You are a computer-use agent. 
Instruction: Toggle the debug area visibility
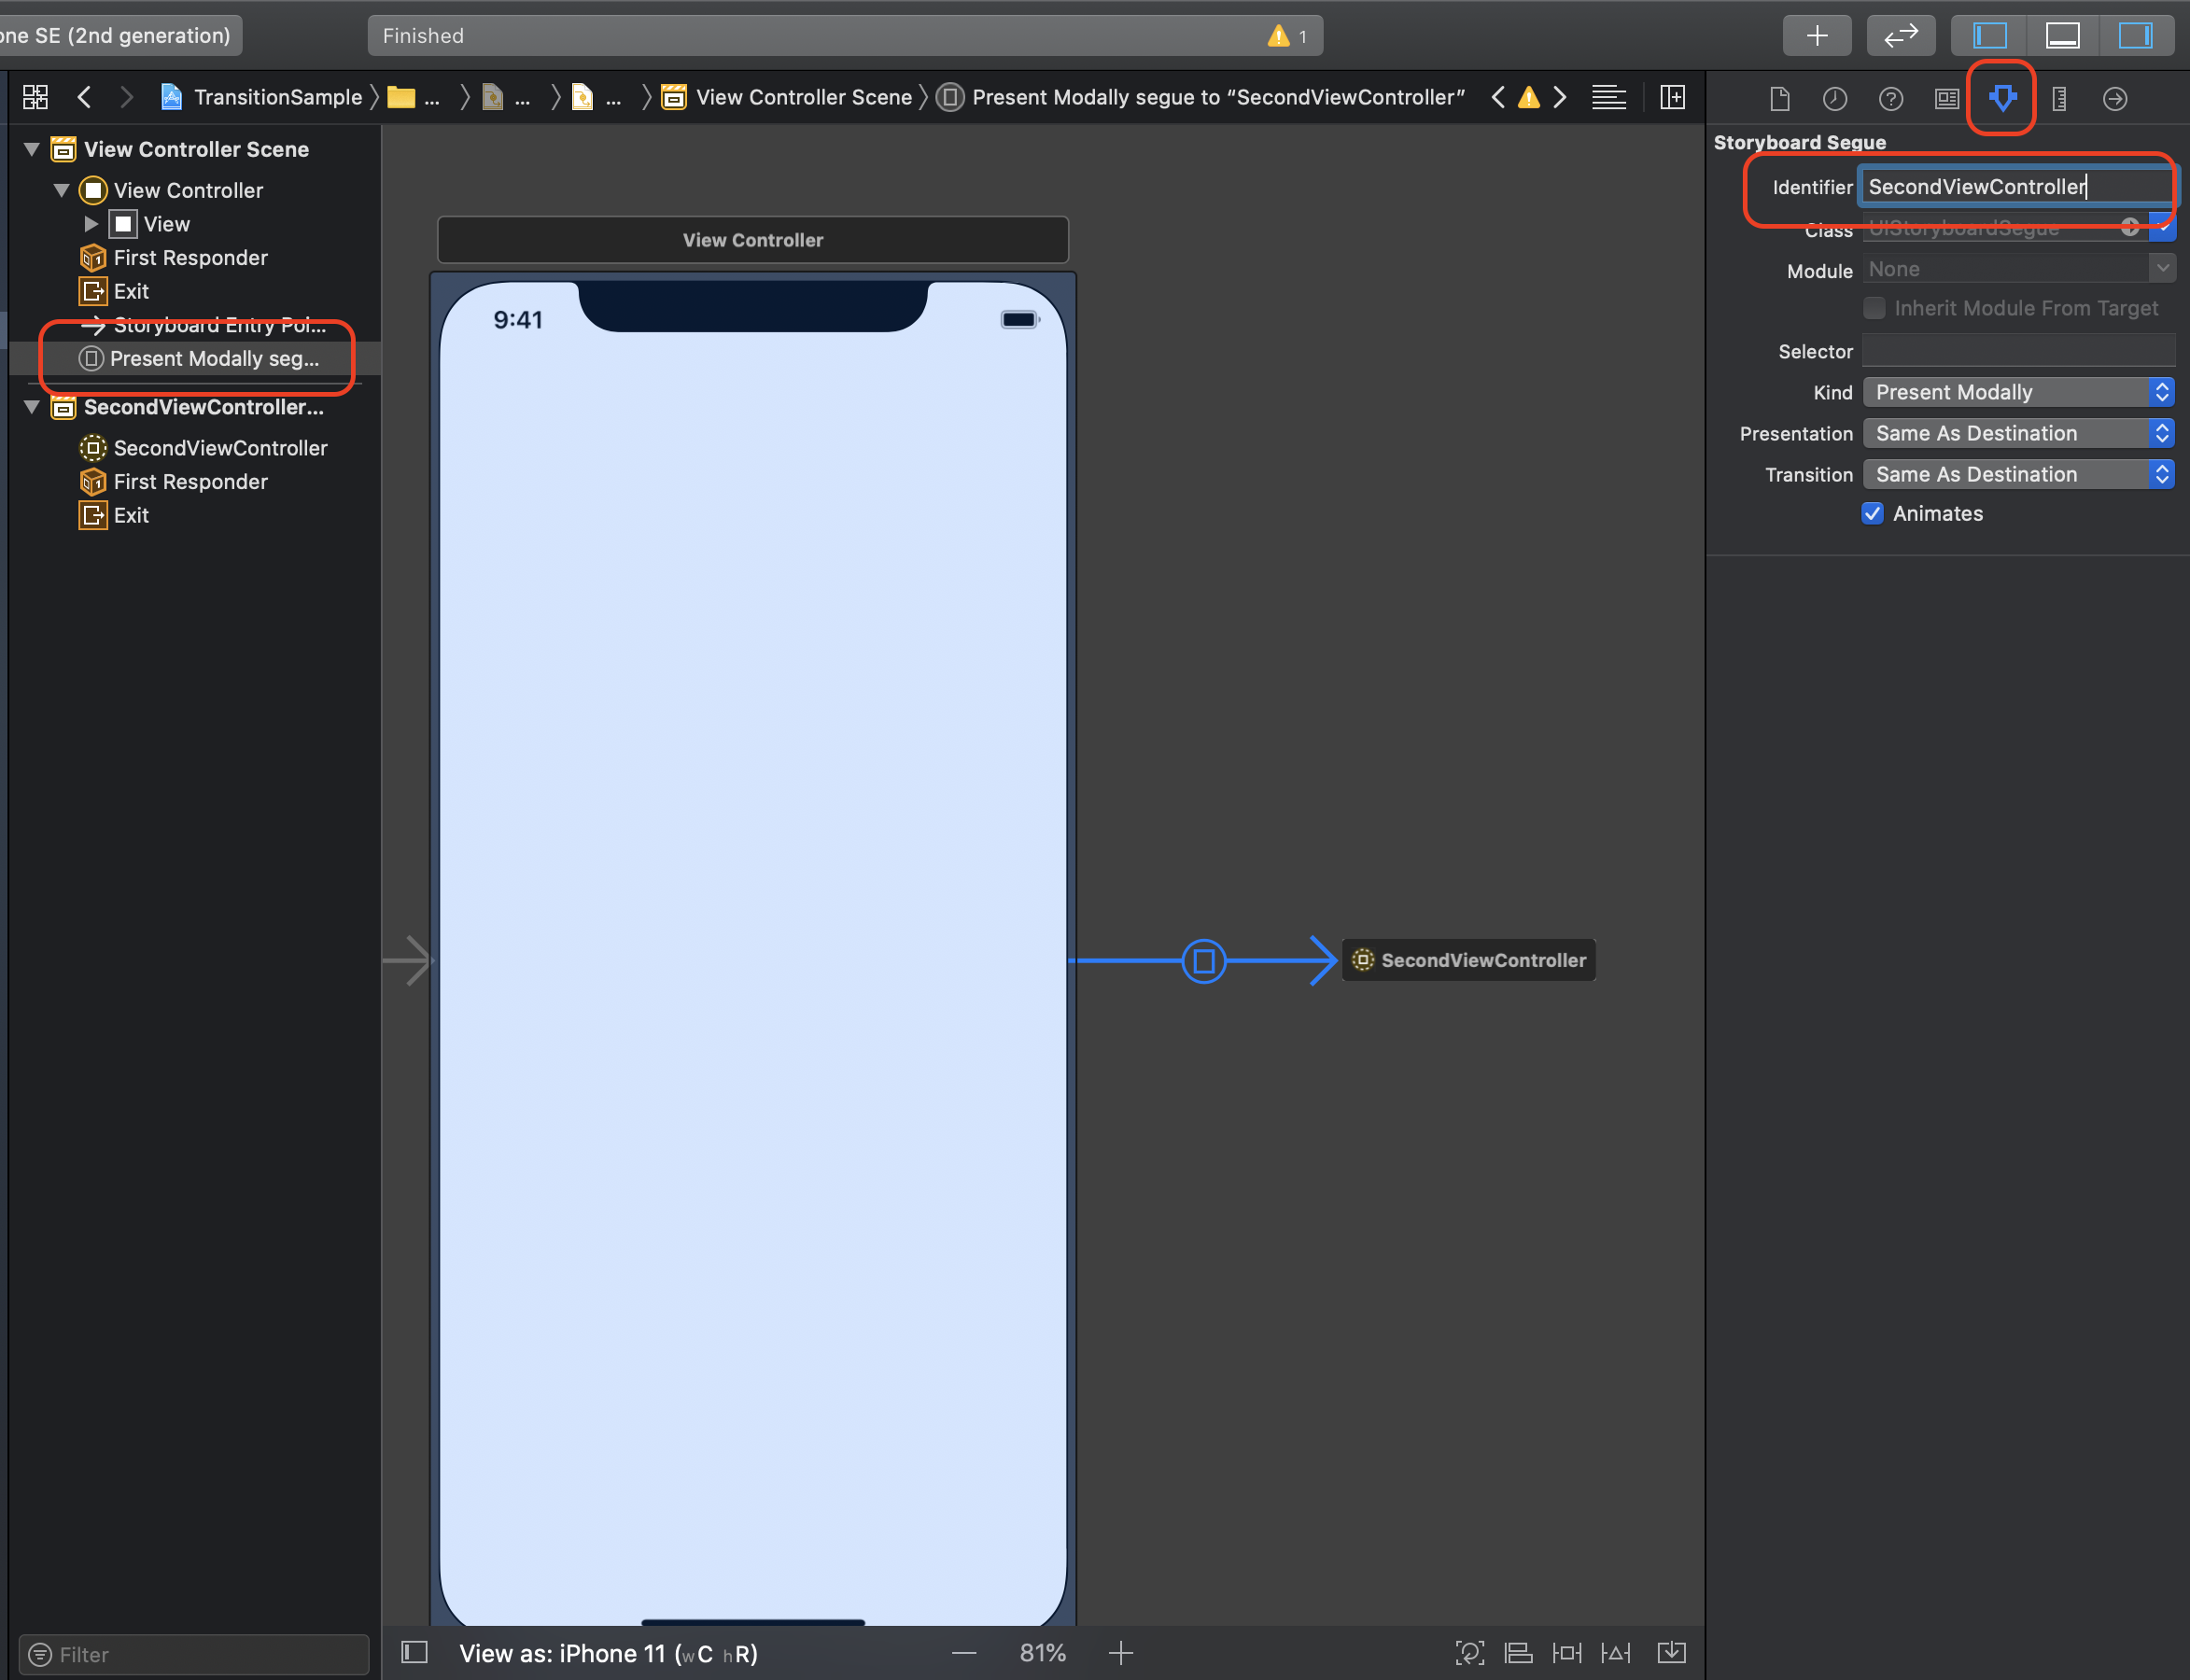[x=2062, y=36]
